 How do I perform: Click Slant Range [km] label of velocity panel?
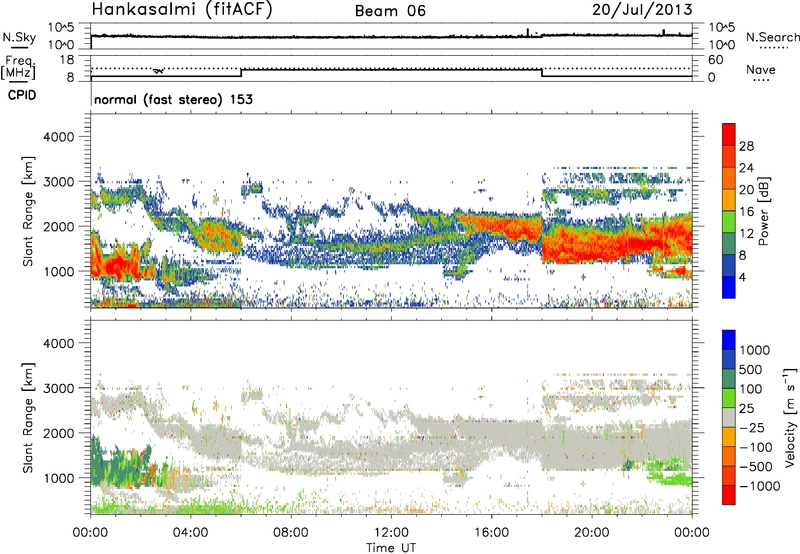[28, 417]
